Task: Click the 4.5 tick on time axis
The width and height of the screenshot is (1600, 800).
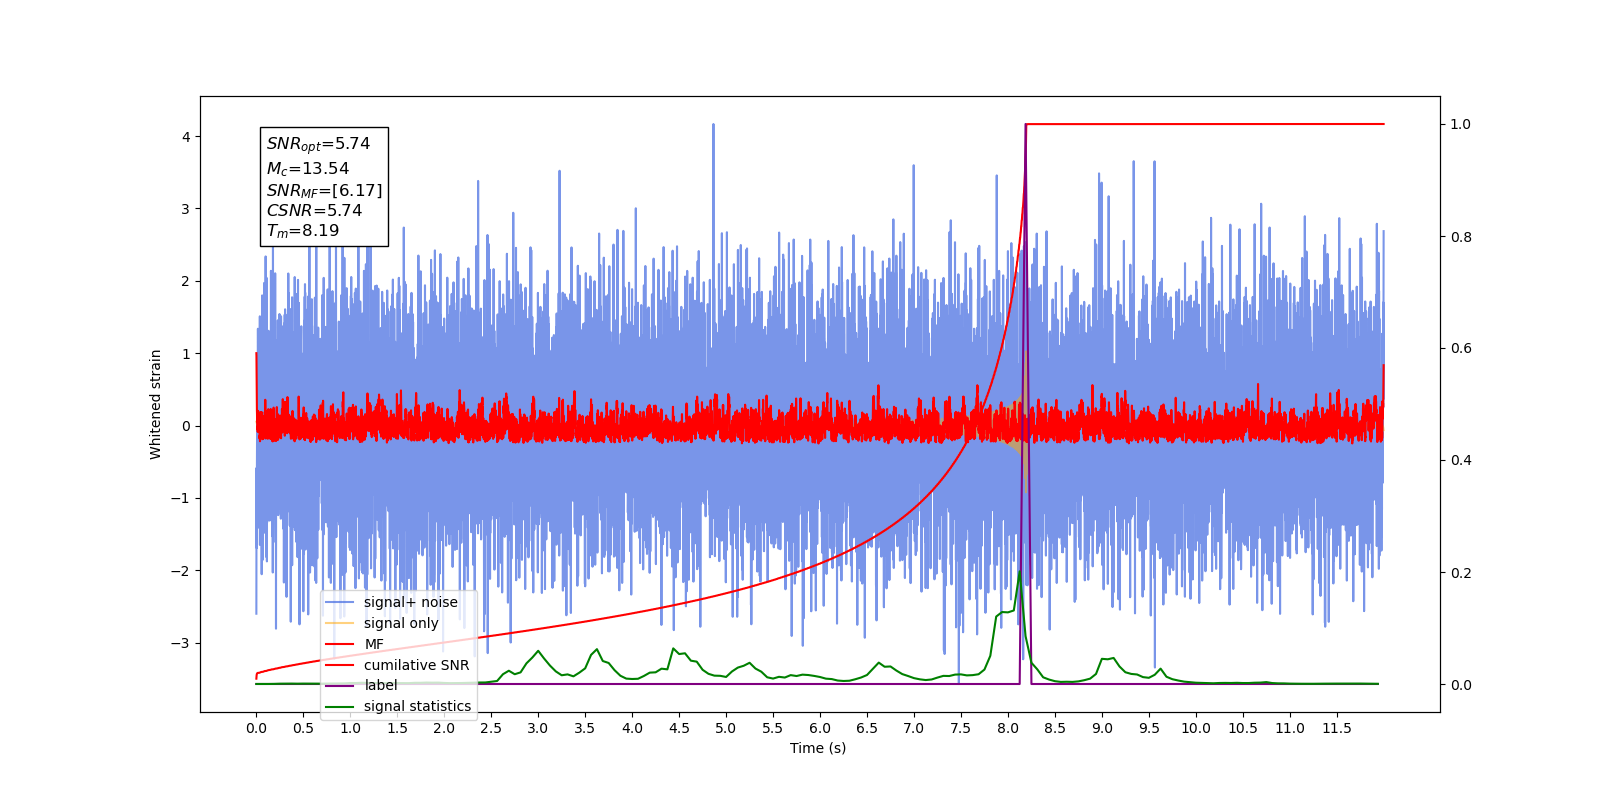Action: pyautogui.click(x=679, y=728)
